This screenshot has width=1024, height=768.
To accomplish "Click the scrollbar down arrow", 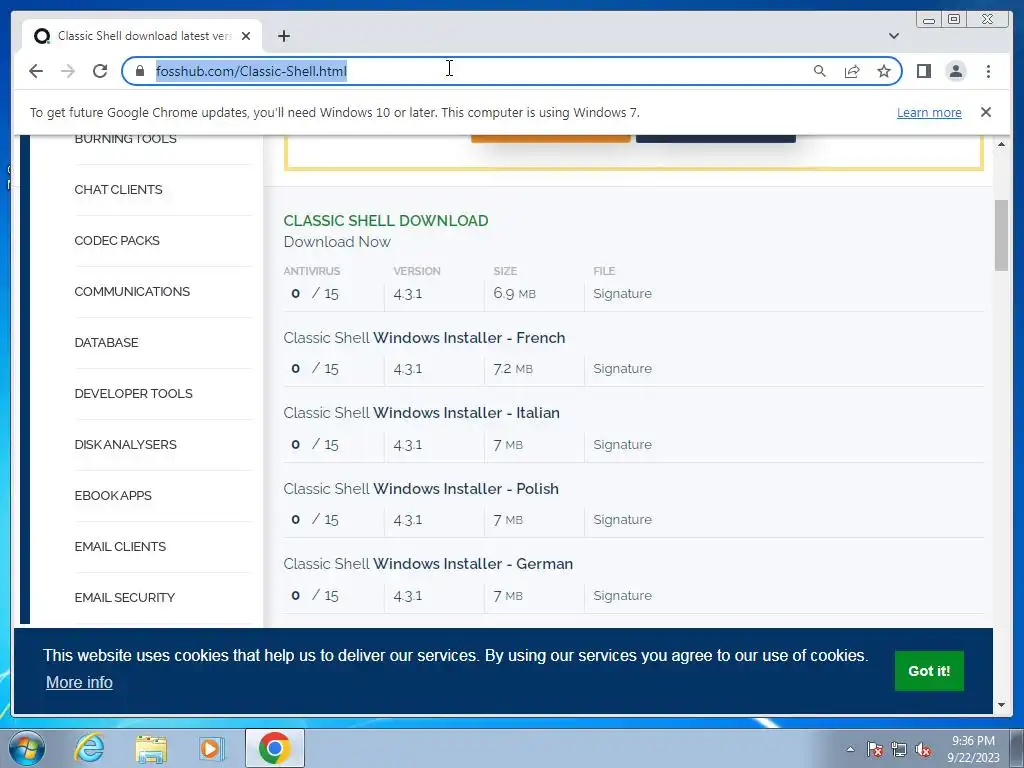I will [1001, 705].
